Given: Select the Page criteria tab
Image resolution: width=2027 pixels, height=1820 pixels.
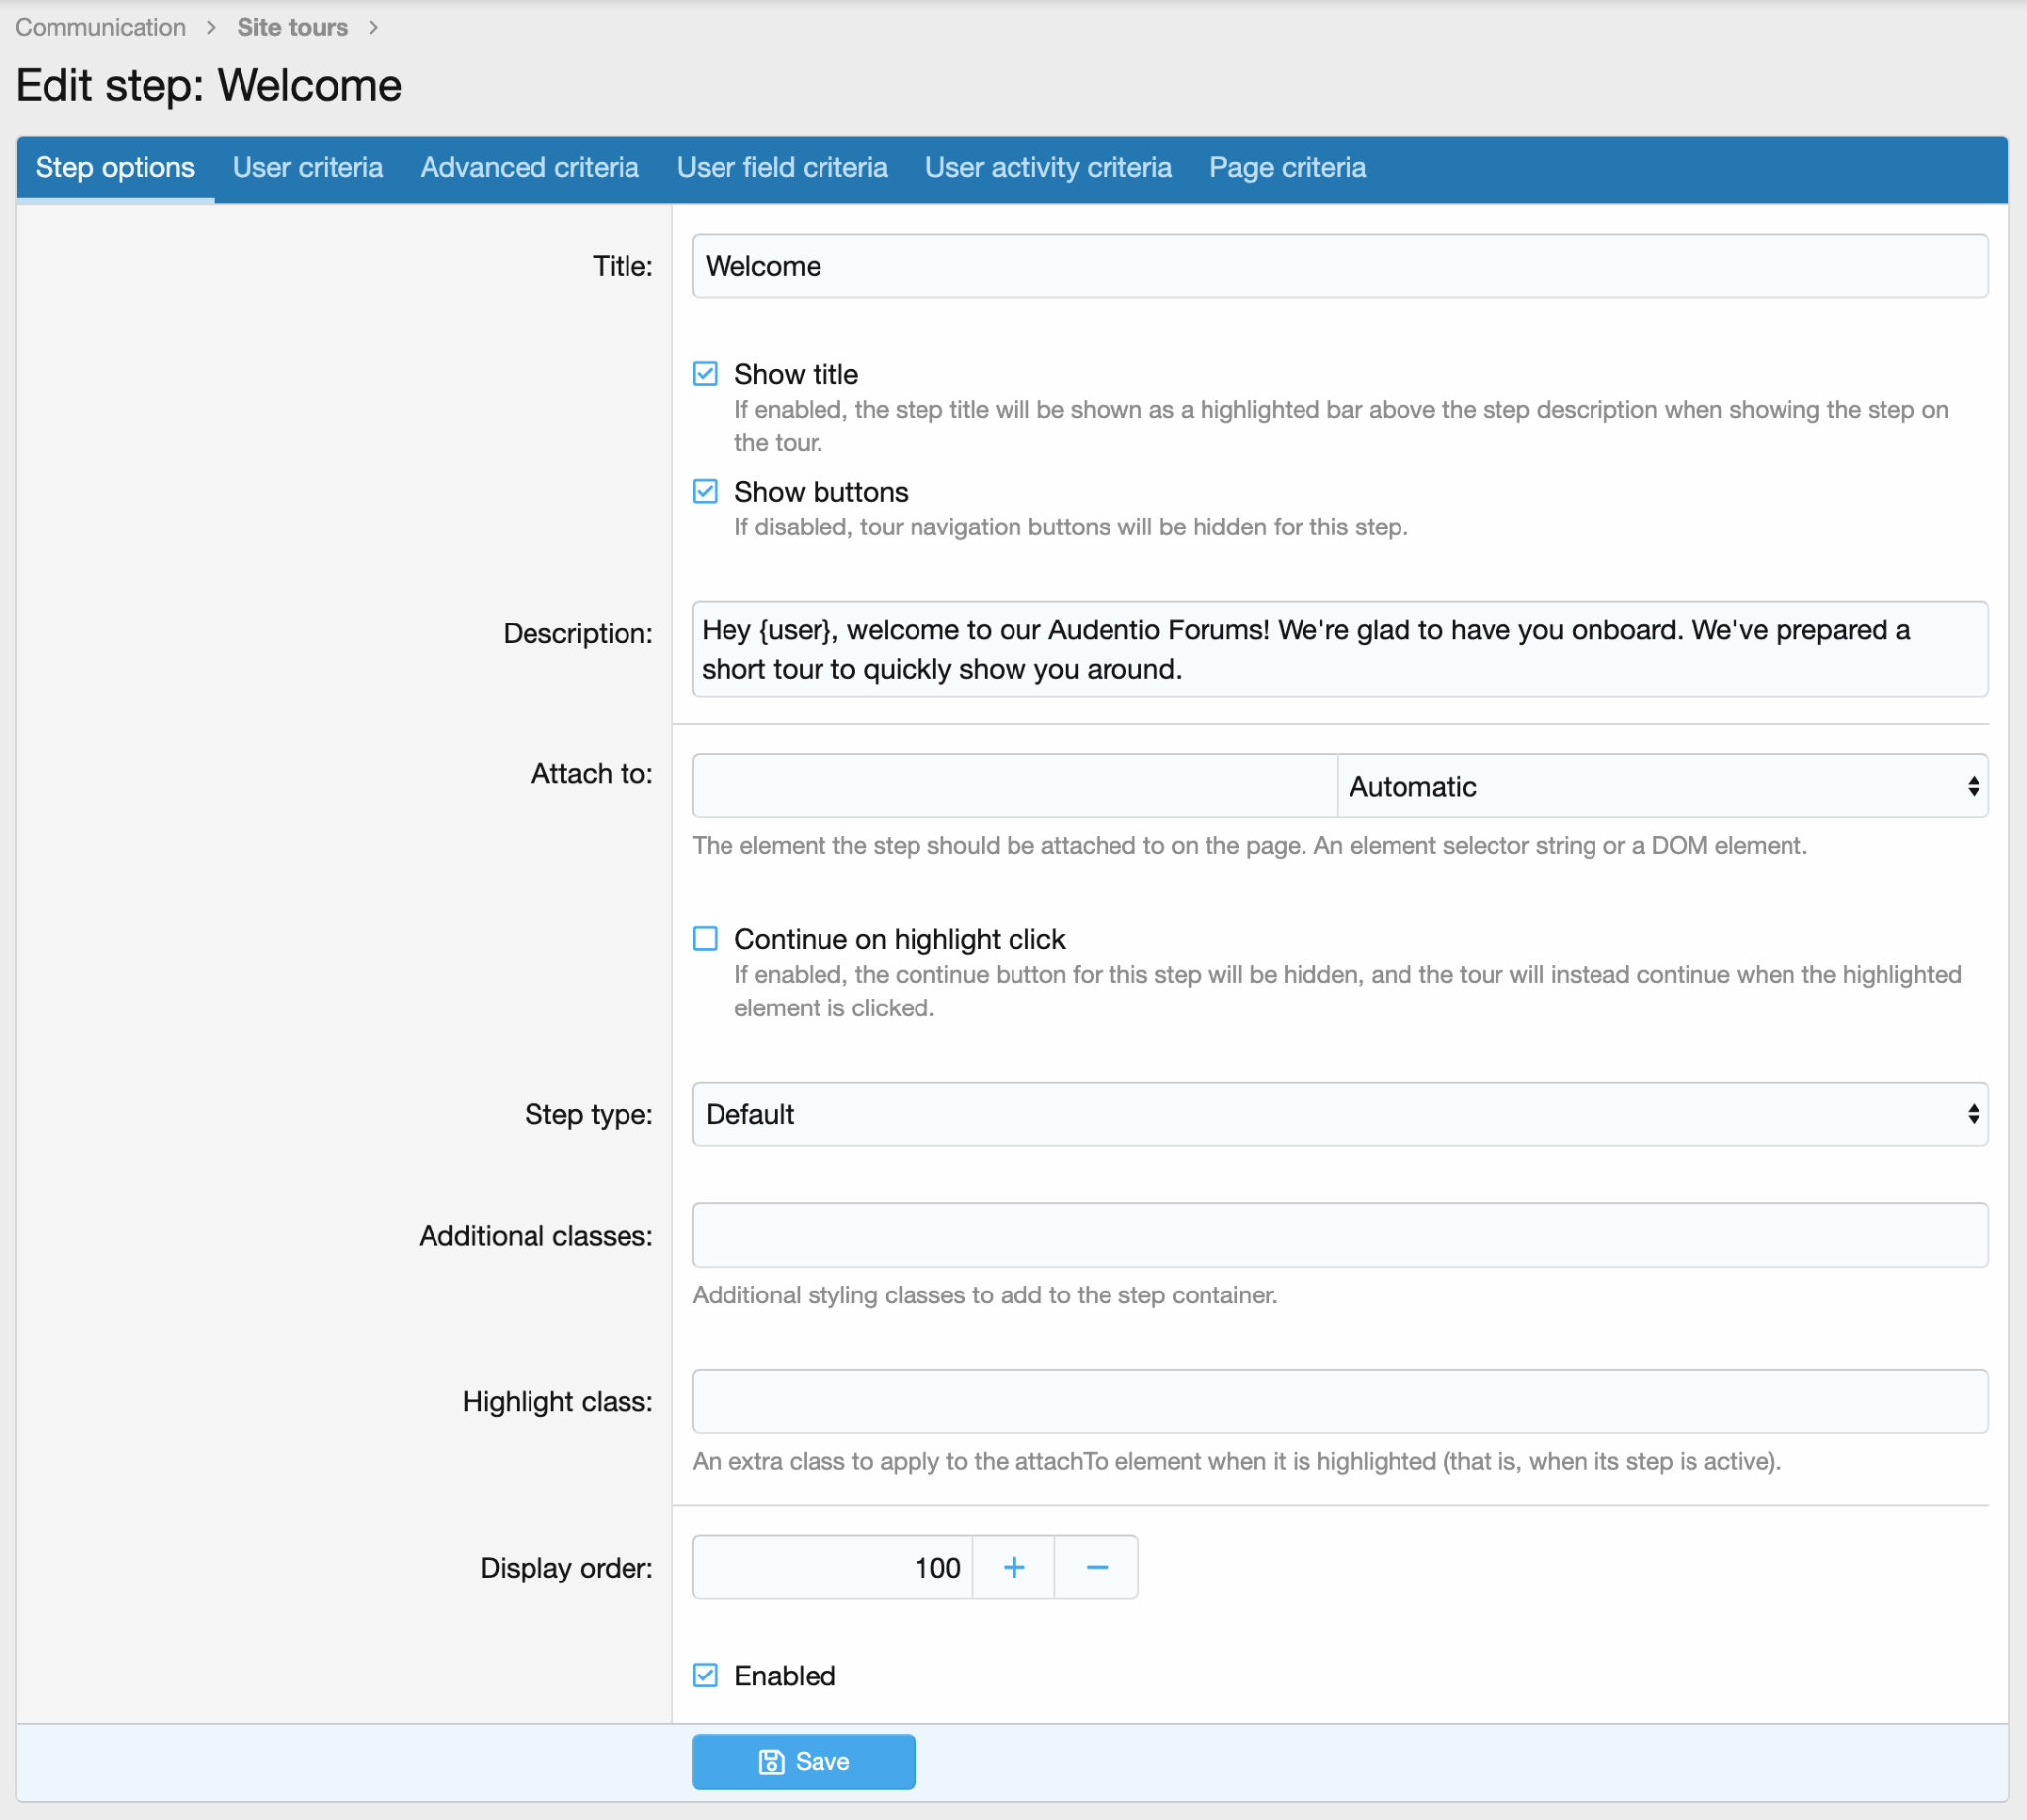Looking at the screenshot, I should (1287, 167).
